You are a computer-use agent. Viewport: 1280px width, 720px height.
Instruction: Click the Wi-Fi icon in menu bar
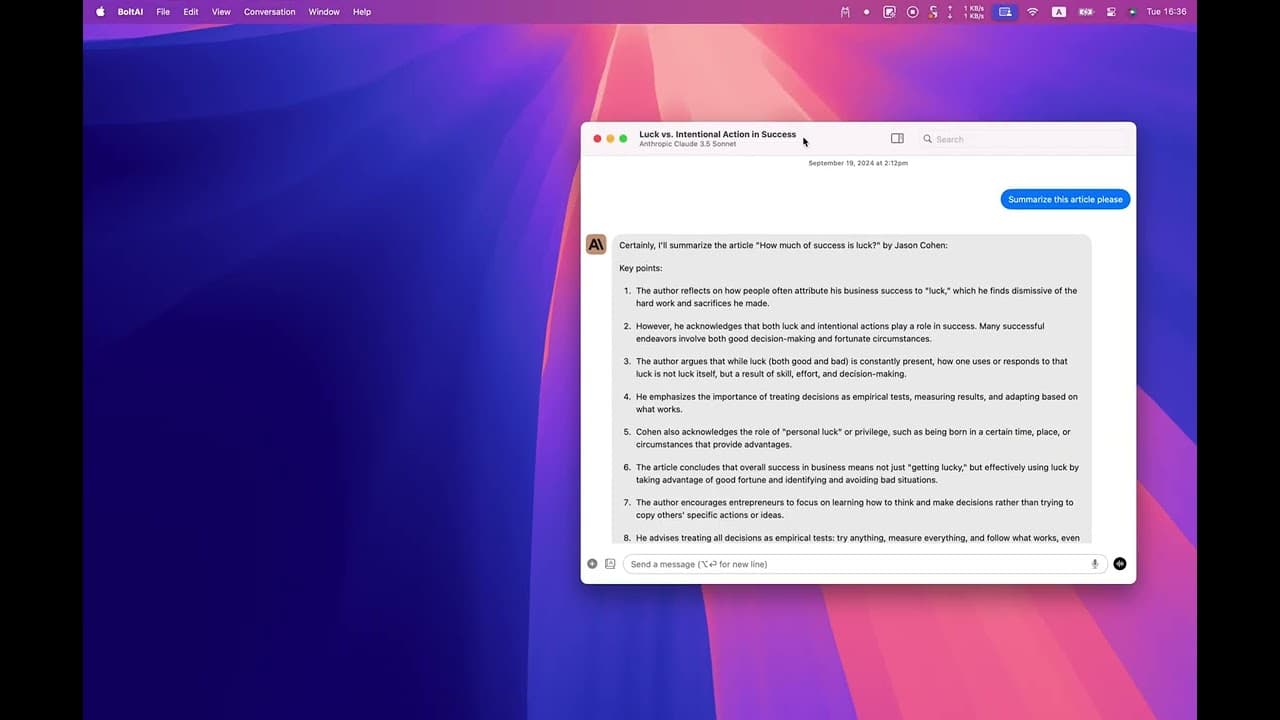coord(1033,12)
